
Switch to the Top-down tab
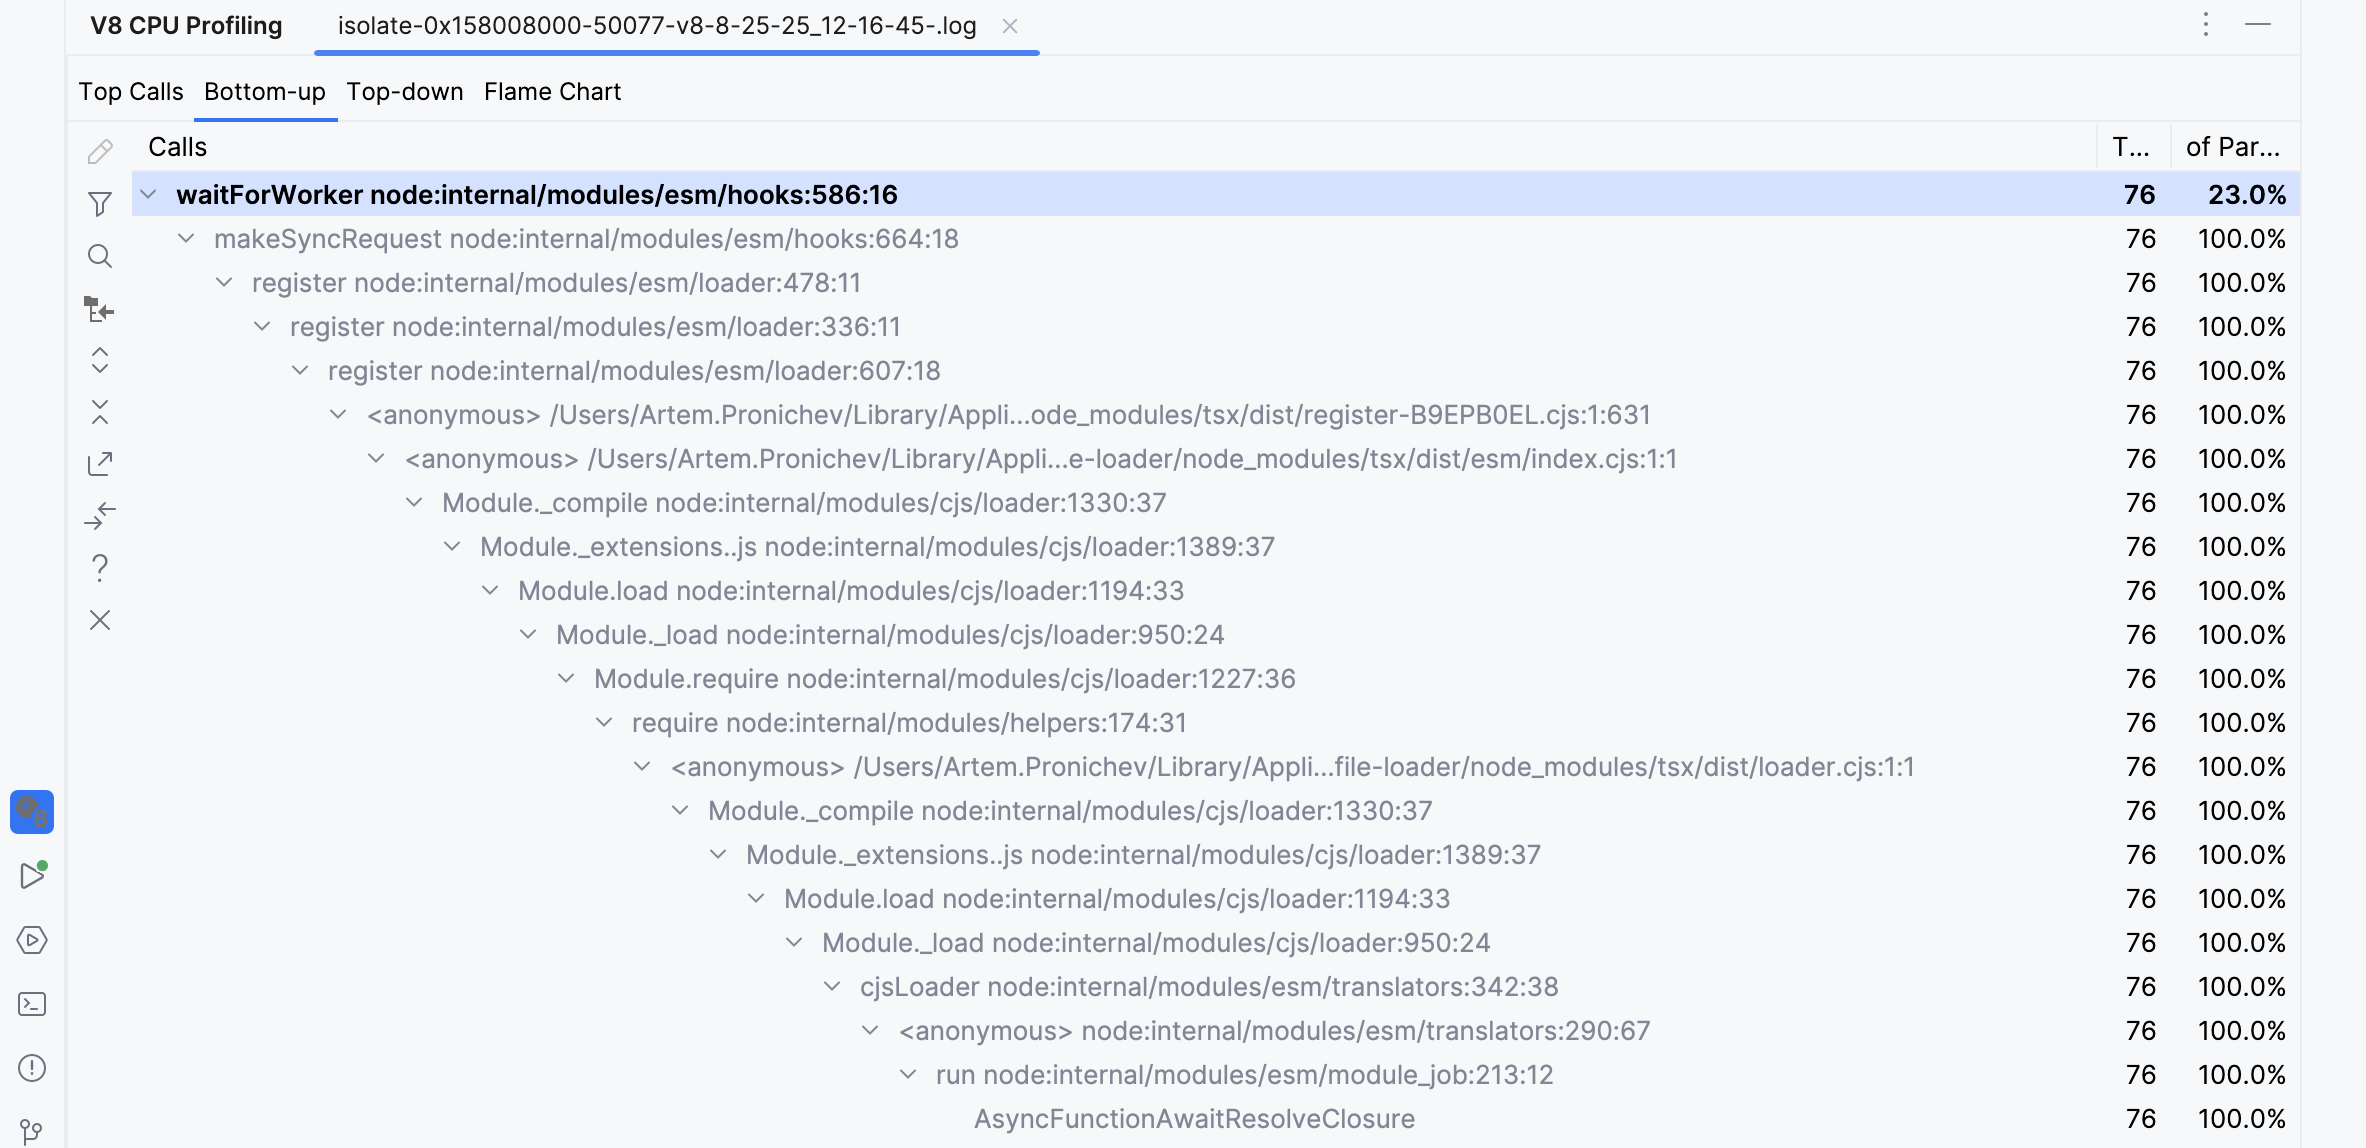tap(404, 91)
